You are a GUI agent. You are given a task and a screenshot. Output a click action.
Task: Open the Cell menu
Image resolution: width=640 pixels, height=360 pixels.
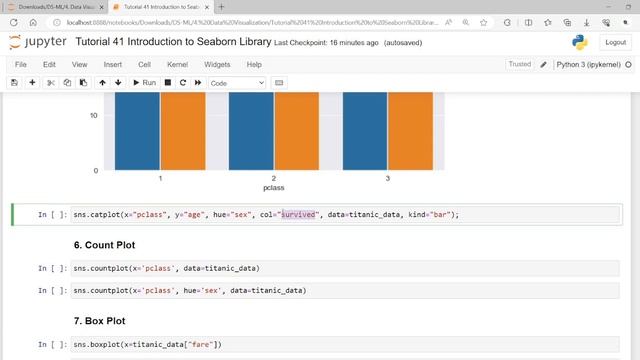pyautogui.click(x=144, y=64)
